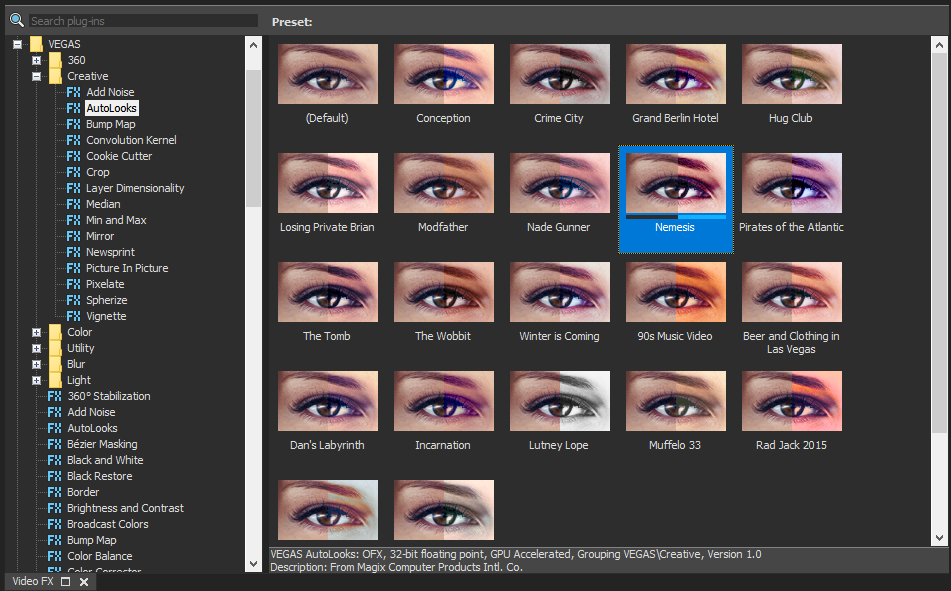The width and height of the screenshot is (951, 591).
Task: Click the FX icon beside Broadcast Colors
Action: coord(55,524)
